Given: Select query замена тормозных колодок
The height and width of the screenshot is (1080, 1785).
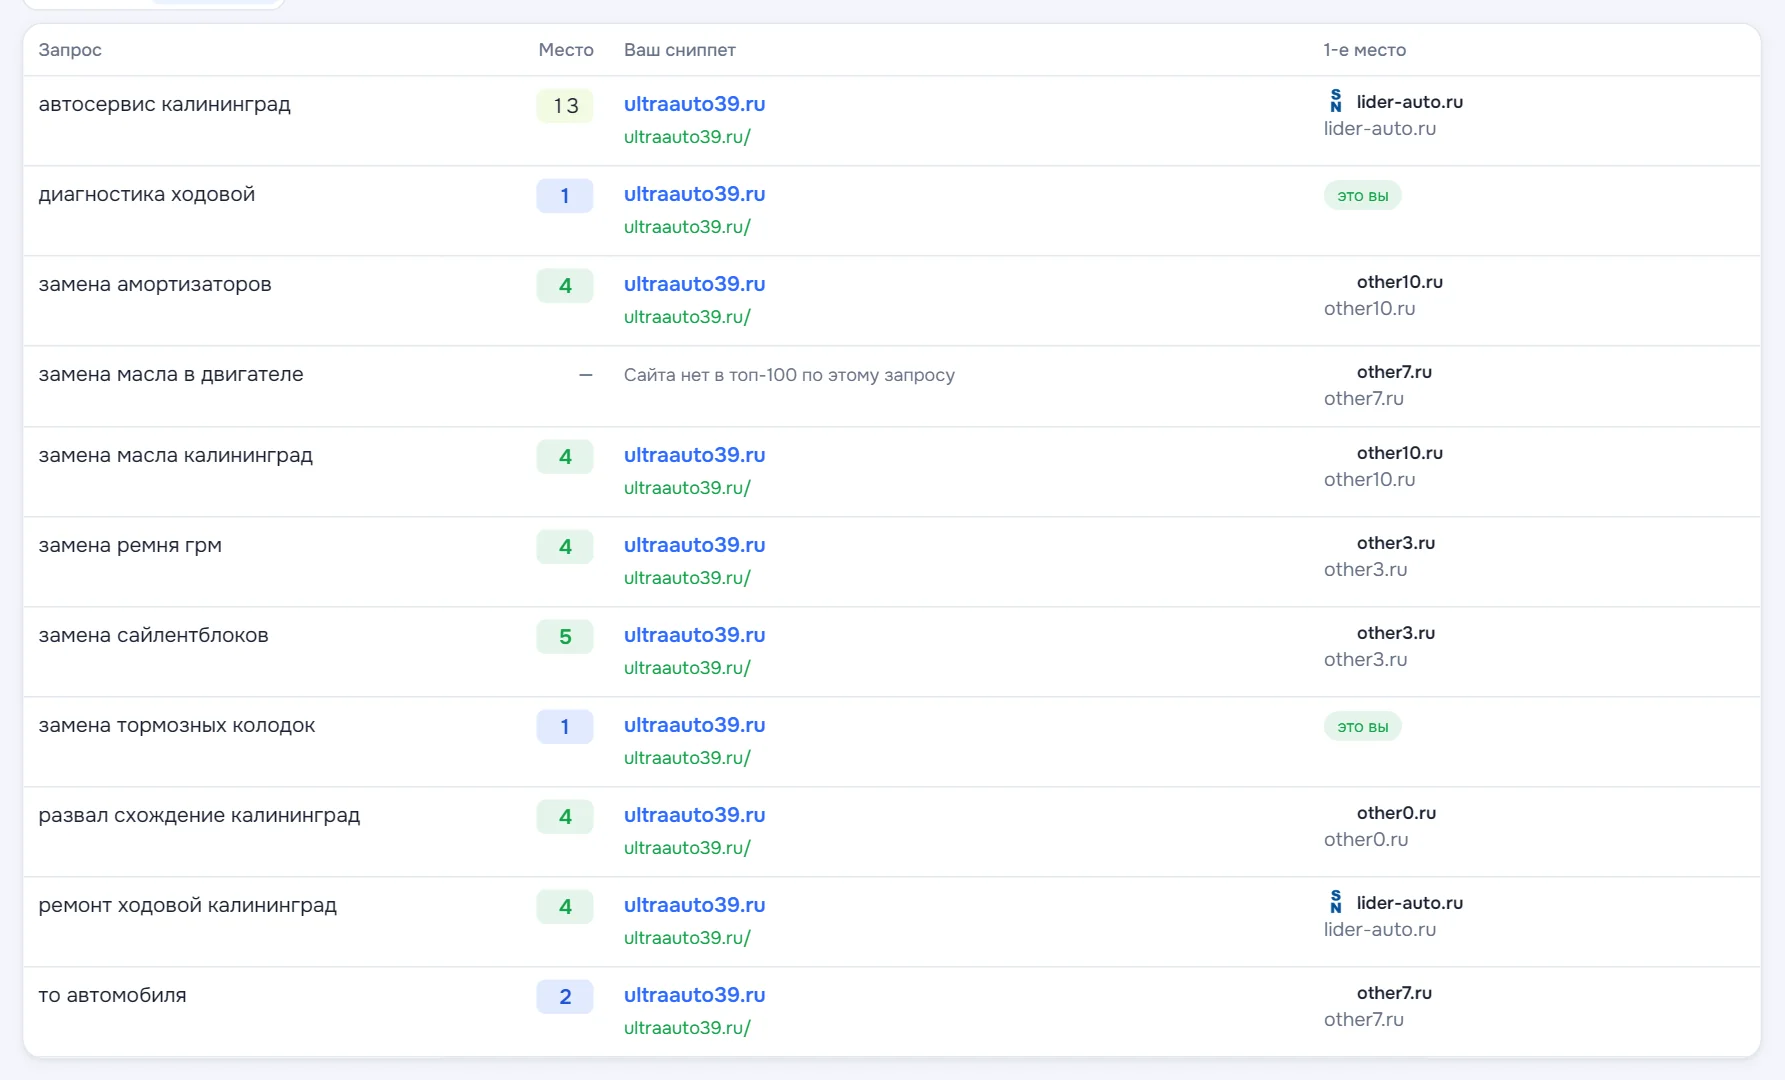Looking at the screenshot, I should tap(177, 725).
